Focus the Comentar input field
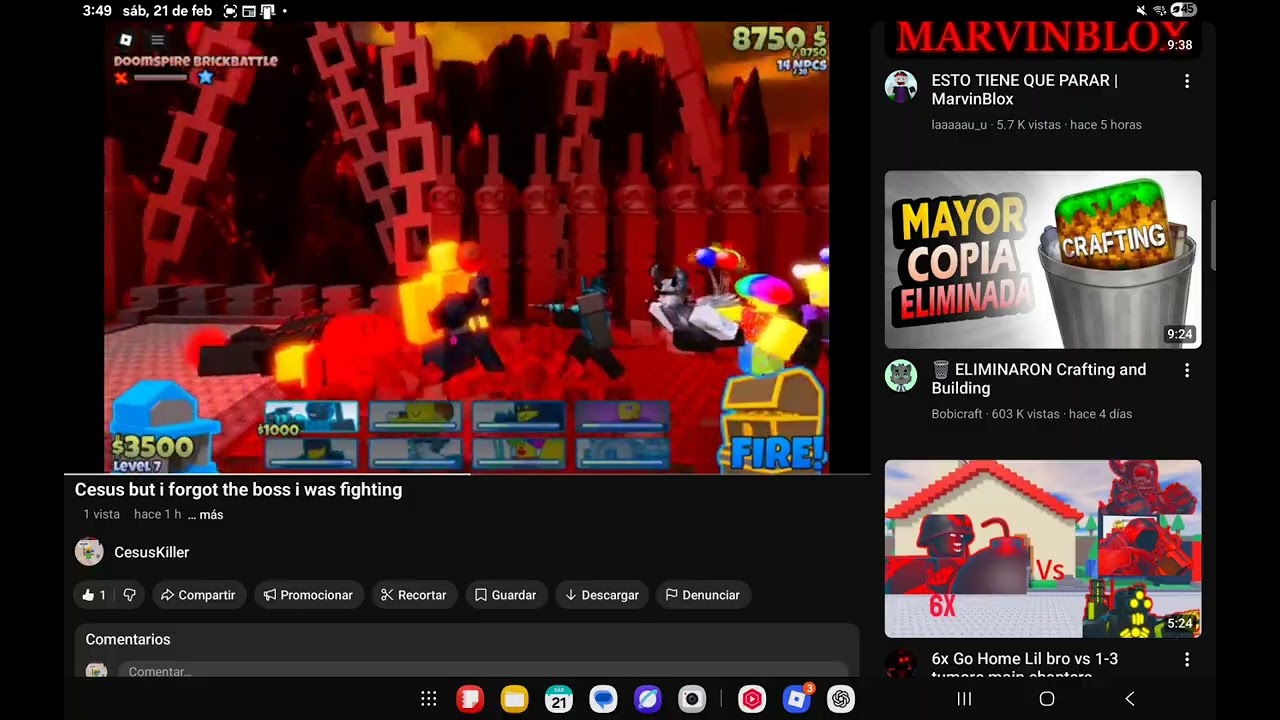The image size is (1280, 720). [x=482, y=671]
